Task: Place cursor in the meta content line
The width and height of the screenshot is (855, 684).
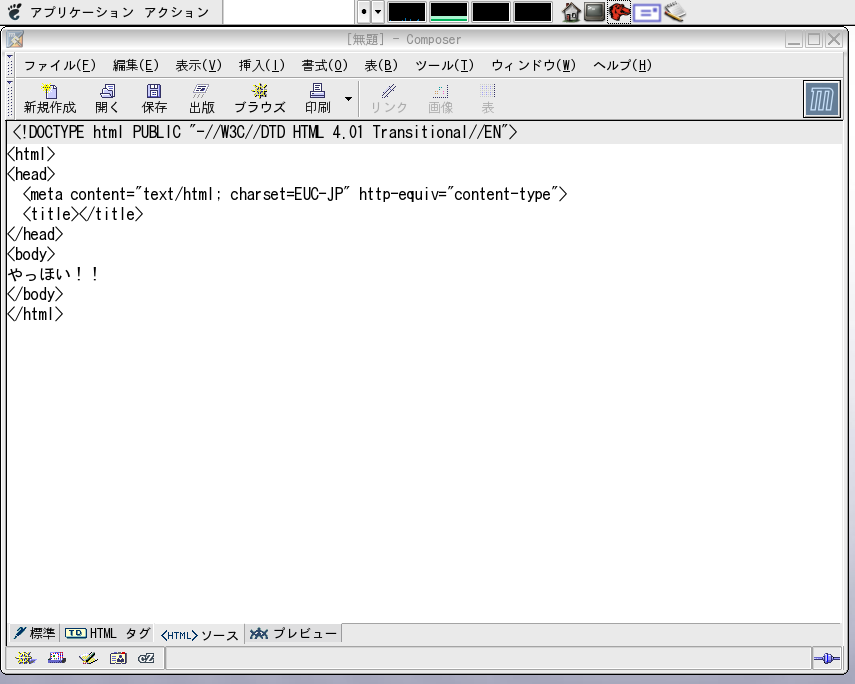Action: [295, 194]
